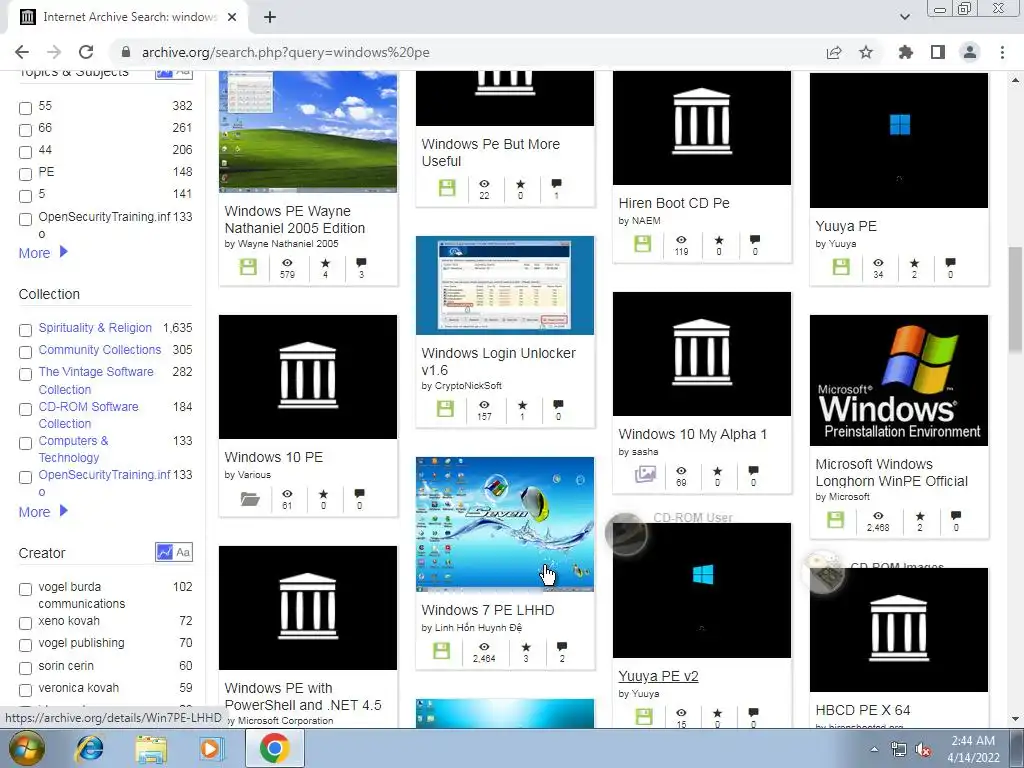
Task: Open the Chrome tab search dropdown arrow
Action: point(904,17)
